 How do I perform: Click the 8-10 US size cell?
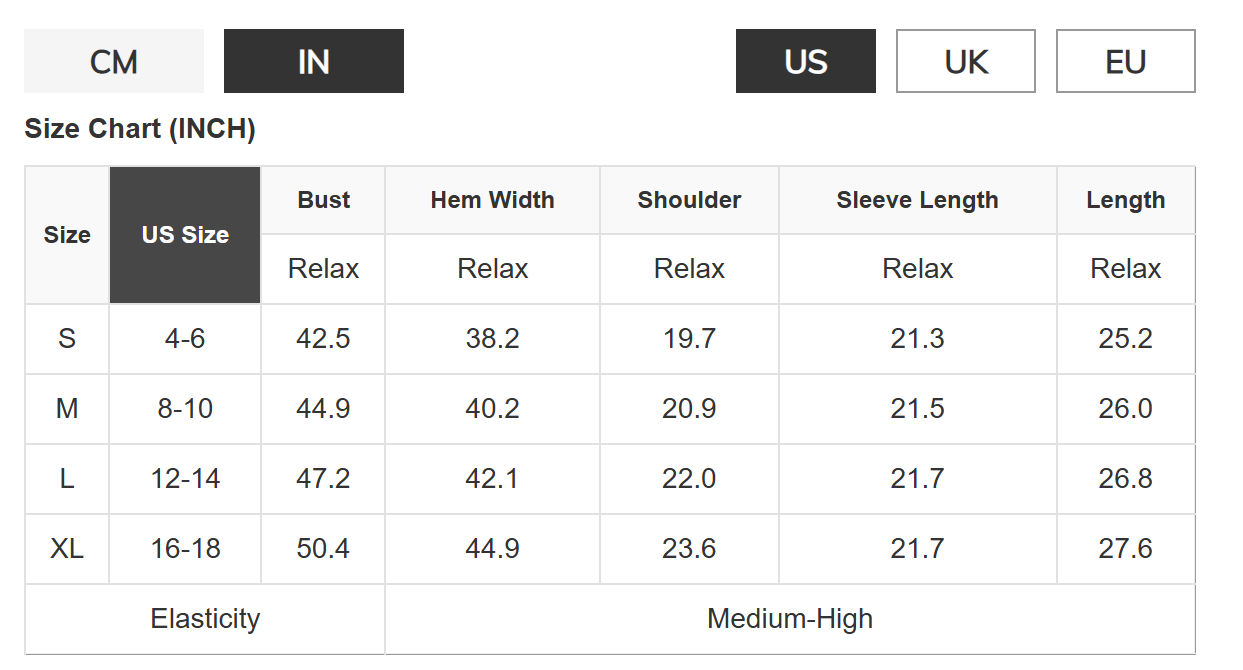coord(185,409)
